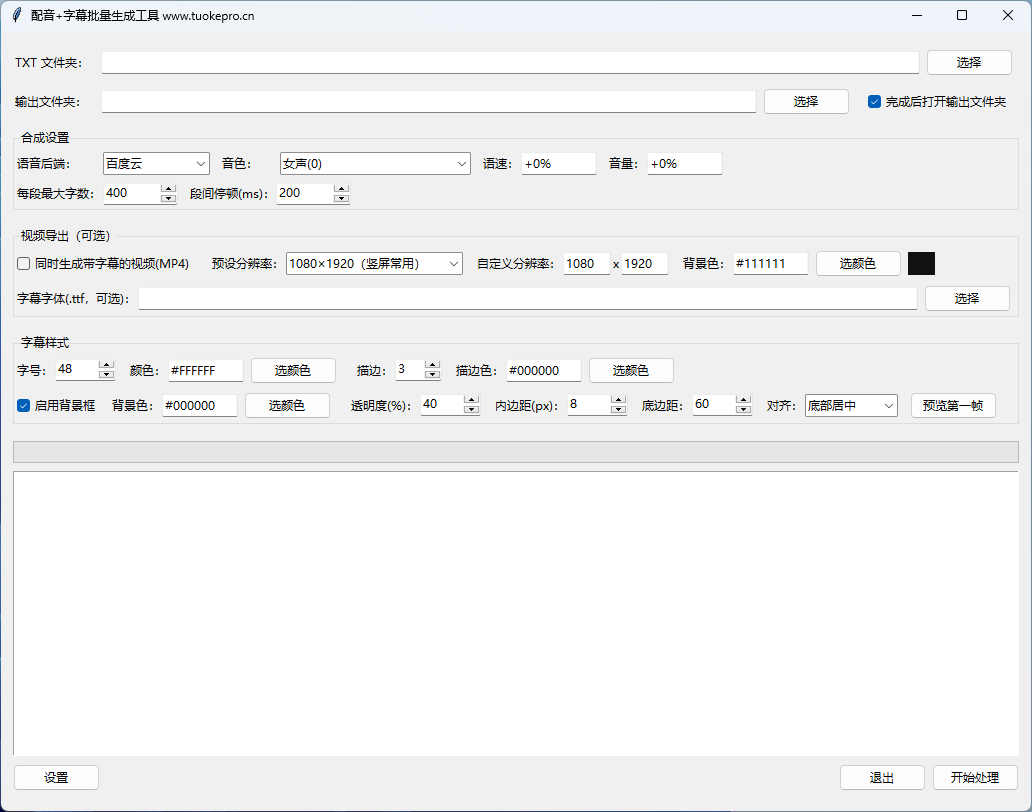The image size is (1032, 812).
Task: Open the 设置 settings dialog
Action: (56, 777)
